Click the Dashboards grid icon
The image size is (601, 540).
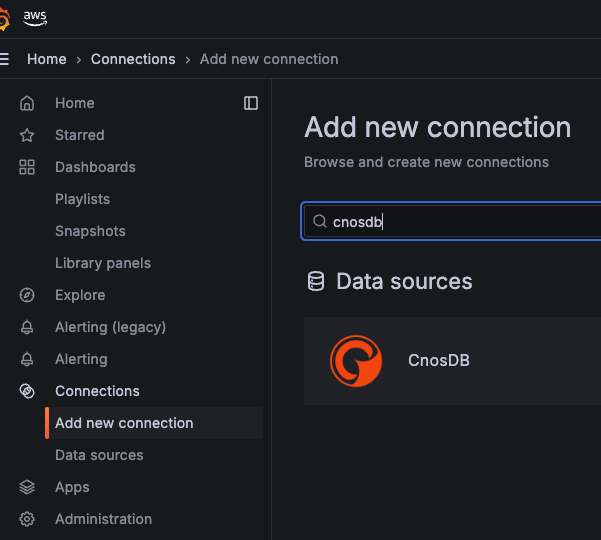[x=27, y=167]
